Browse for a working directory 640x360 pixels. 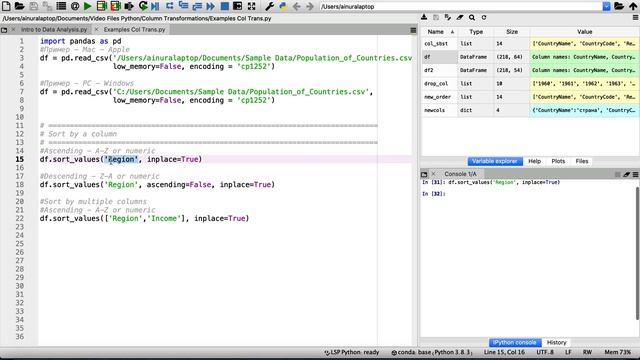619,6
